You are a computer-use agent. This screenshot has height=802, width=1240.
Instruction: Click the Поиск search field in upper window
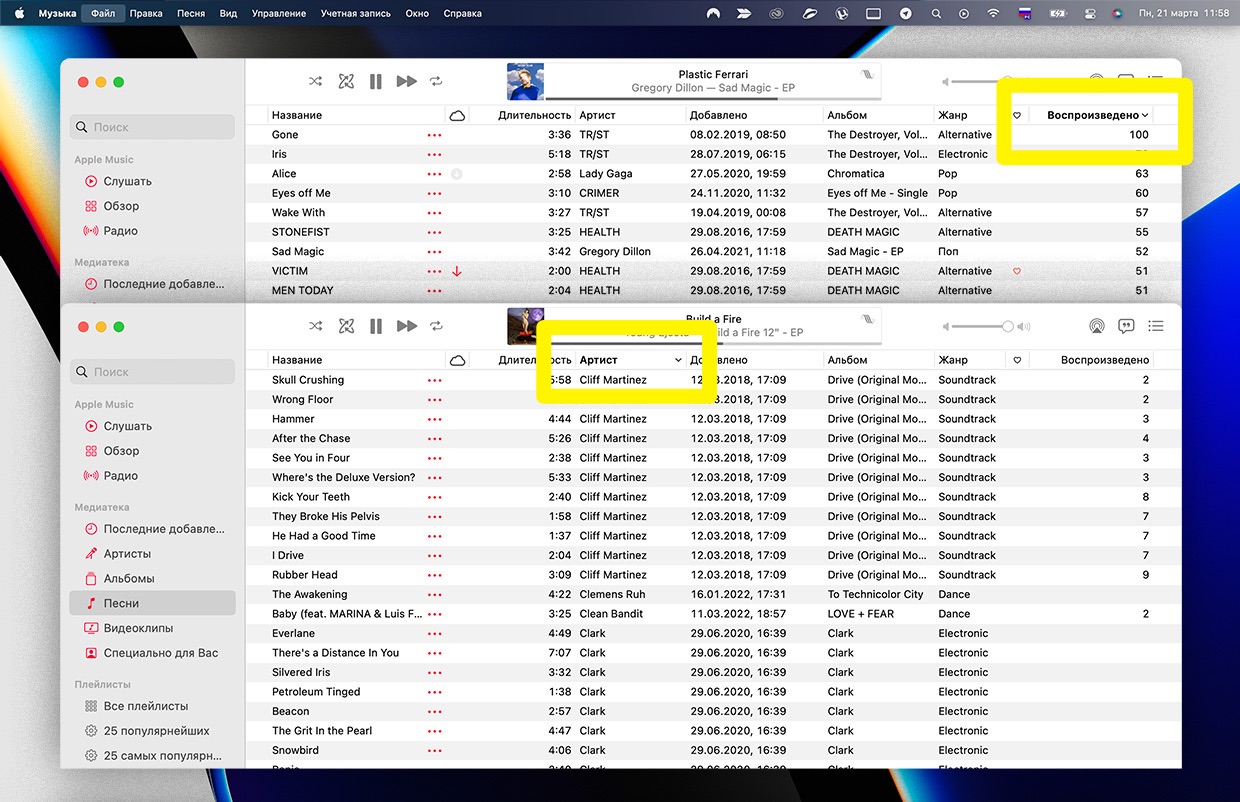coord(152,127)
